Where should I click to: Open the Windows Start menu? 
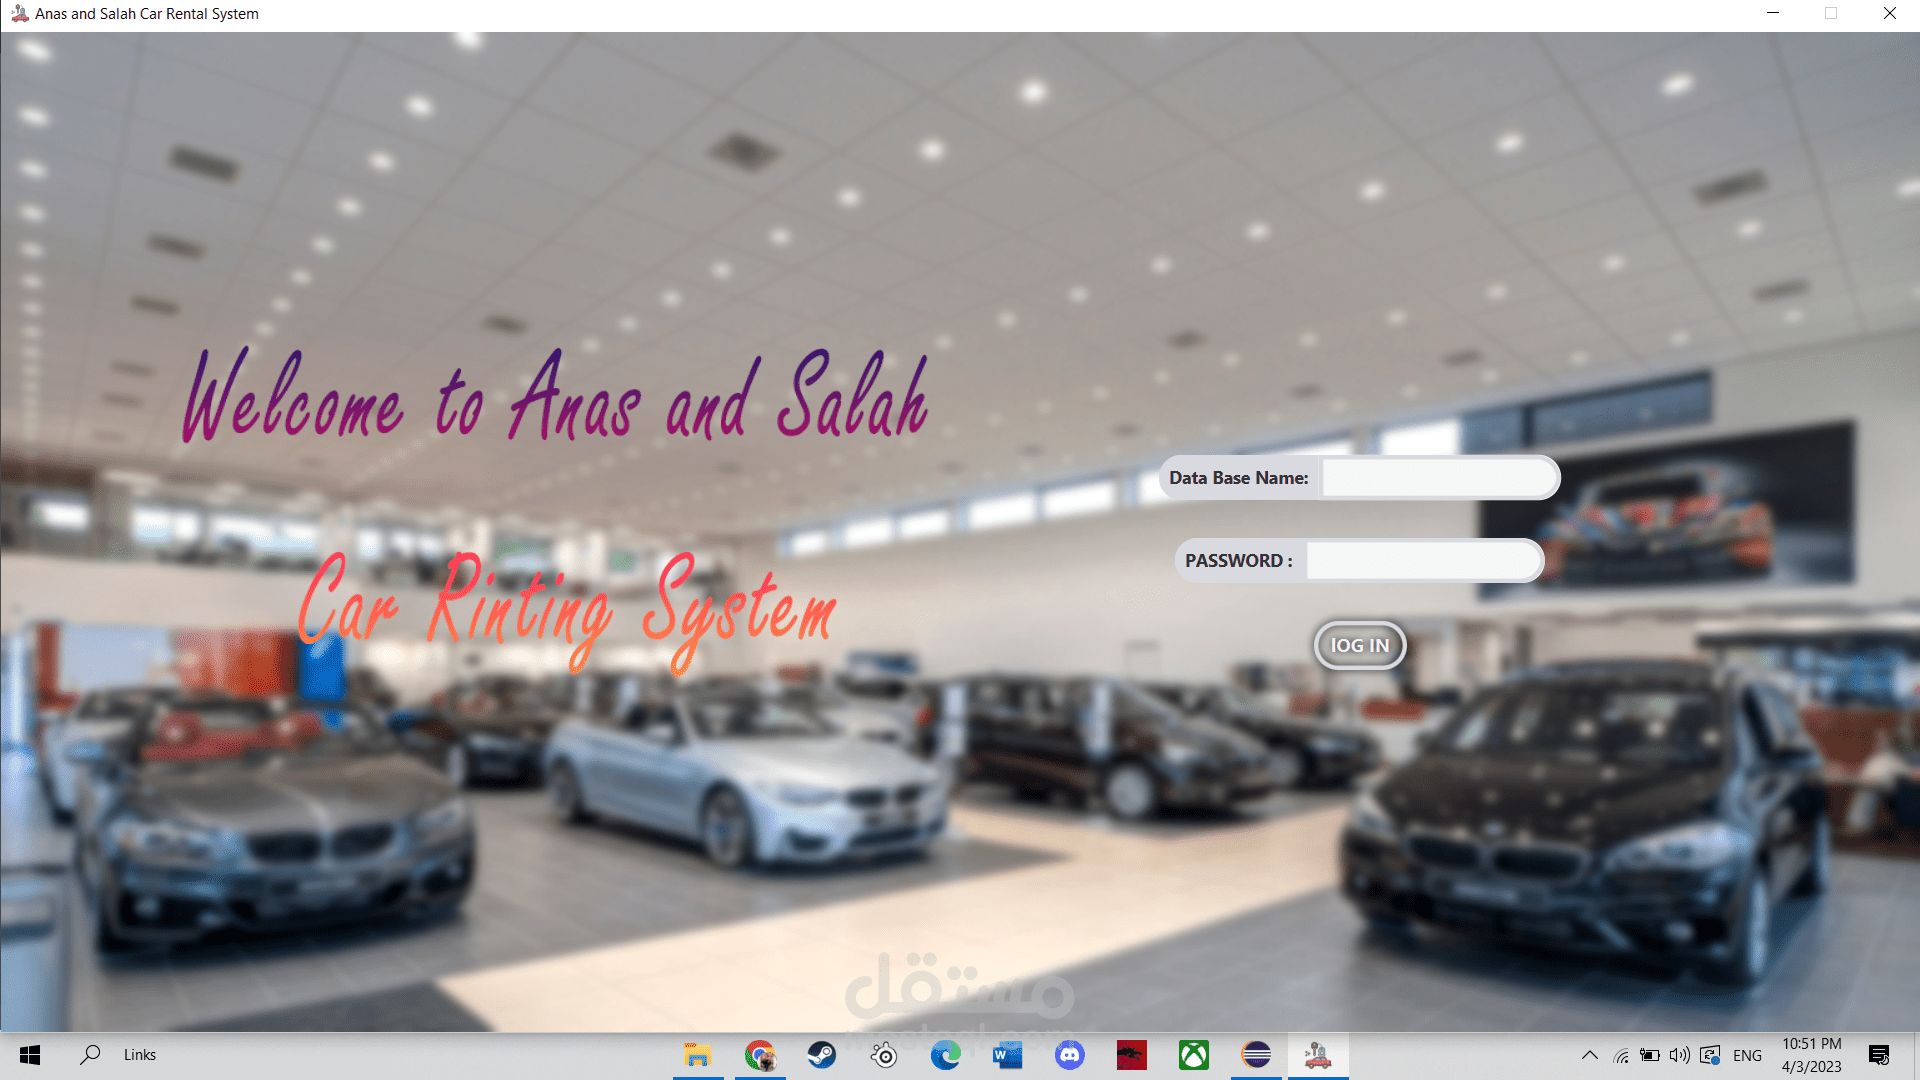(x=30, y=1055)
